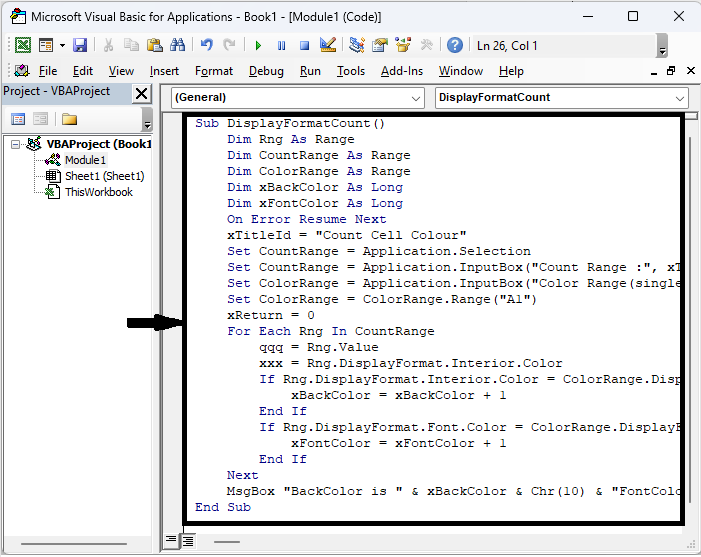Open Object Browser toolbar icon
Screen dimensions: 701x557
[403, 45]
